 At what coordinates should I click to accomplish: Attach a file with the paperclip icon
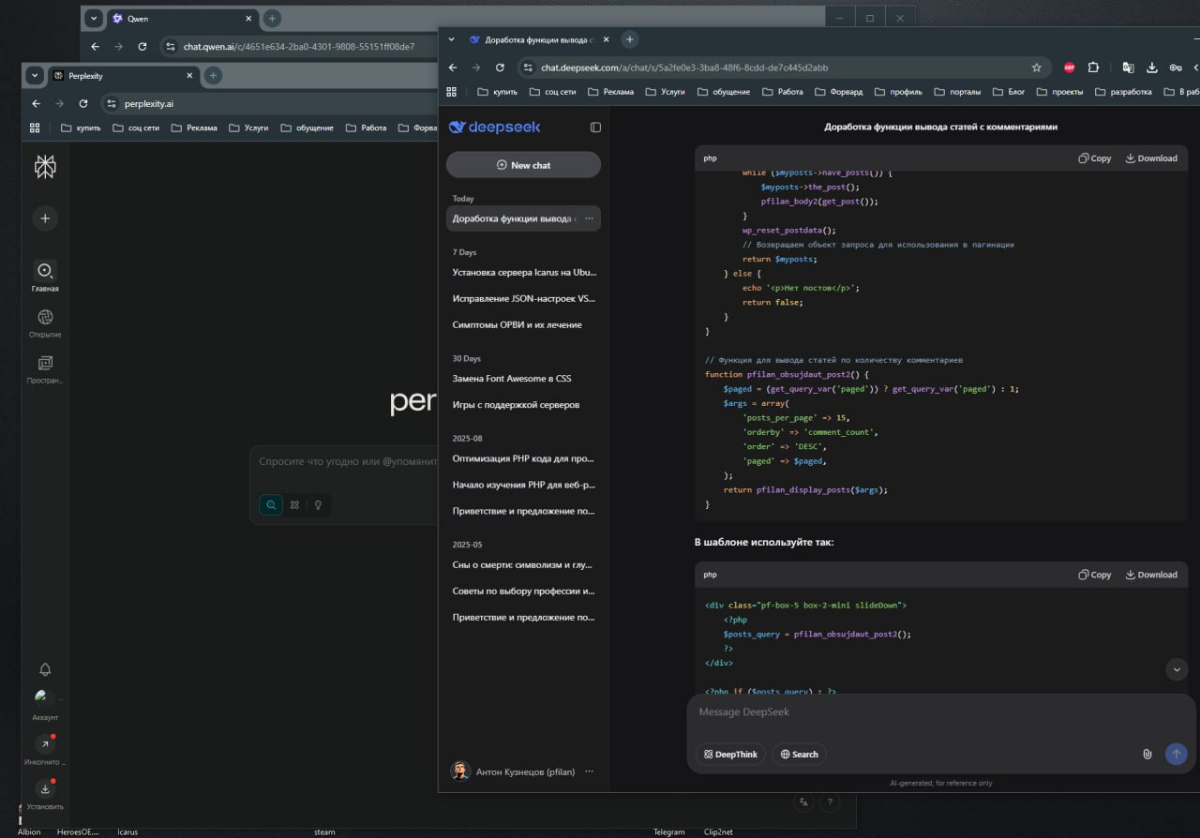(x=1147, y=754)
